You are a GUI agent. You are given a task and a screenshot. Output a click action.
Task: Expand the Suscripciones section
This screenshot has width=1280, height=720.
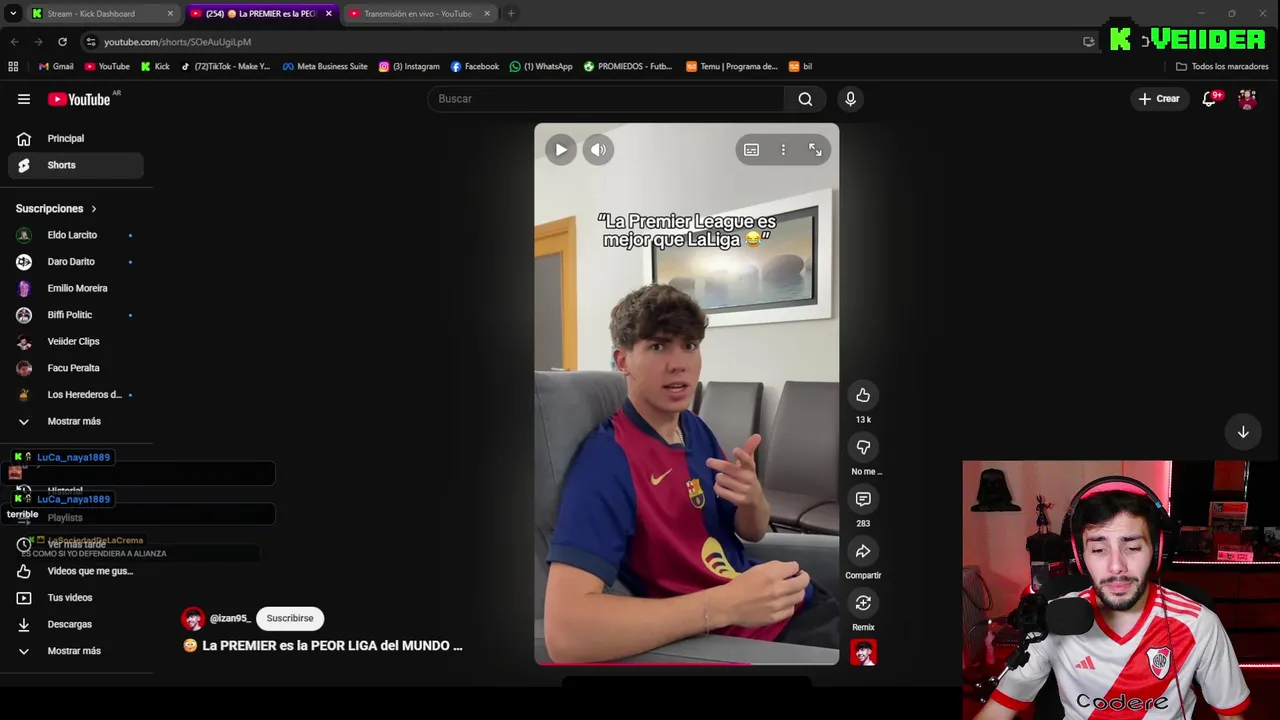[56, 209]
